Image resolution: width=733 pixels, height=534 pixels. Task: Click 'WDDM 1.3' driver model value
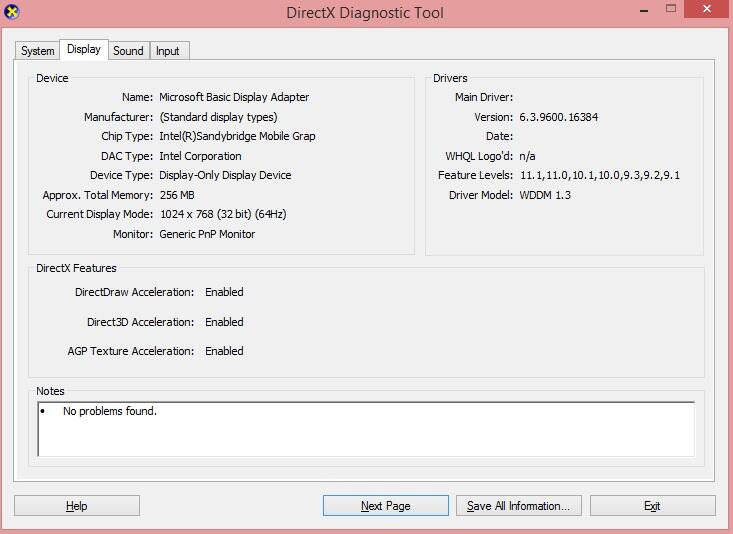tap(545, 195)
